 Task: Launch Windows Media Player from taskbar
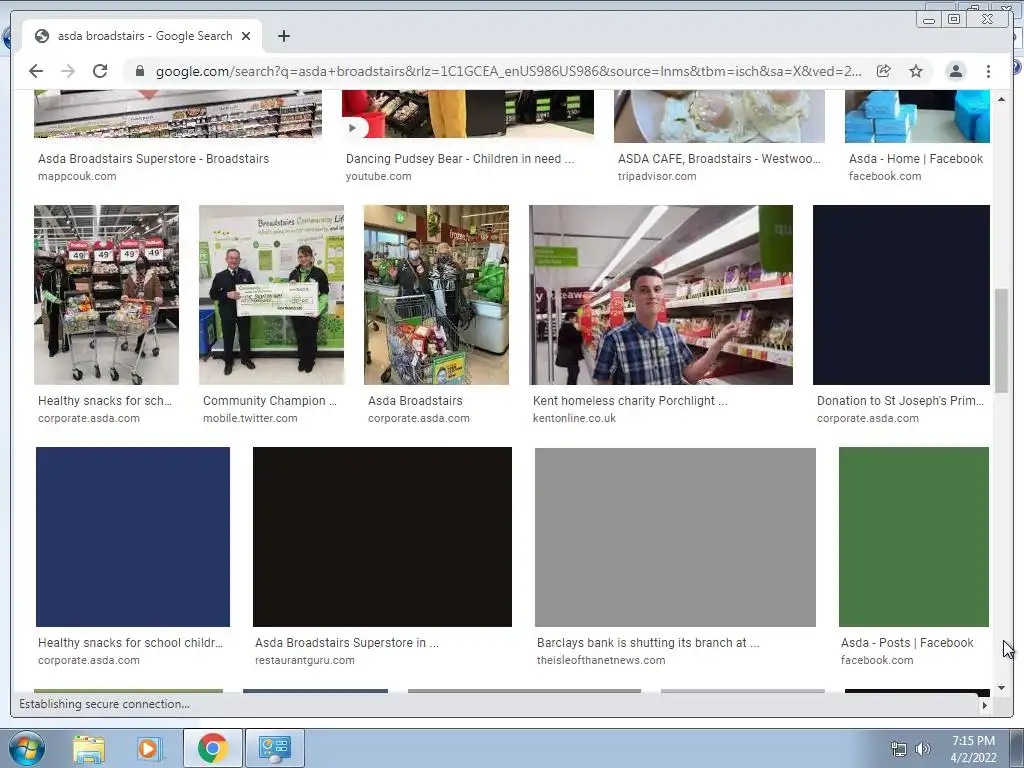click(149, 748)
